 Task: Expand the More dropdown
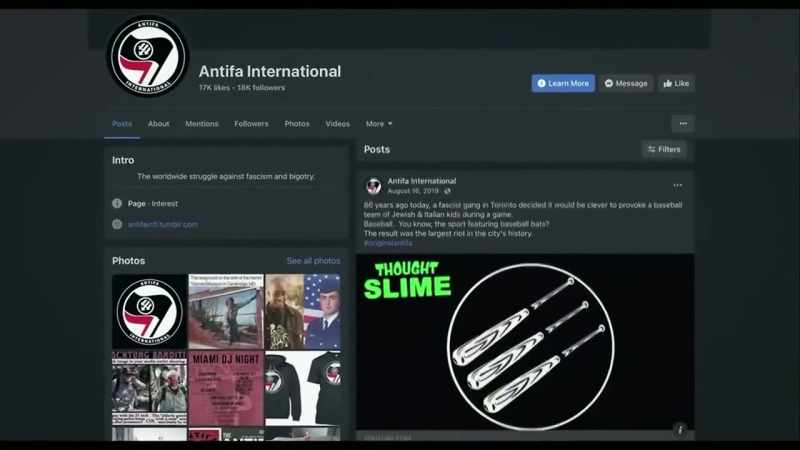point(379,123)
